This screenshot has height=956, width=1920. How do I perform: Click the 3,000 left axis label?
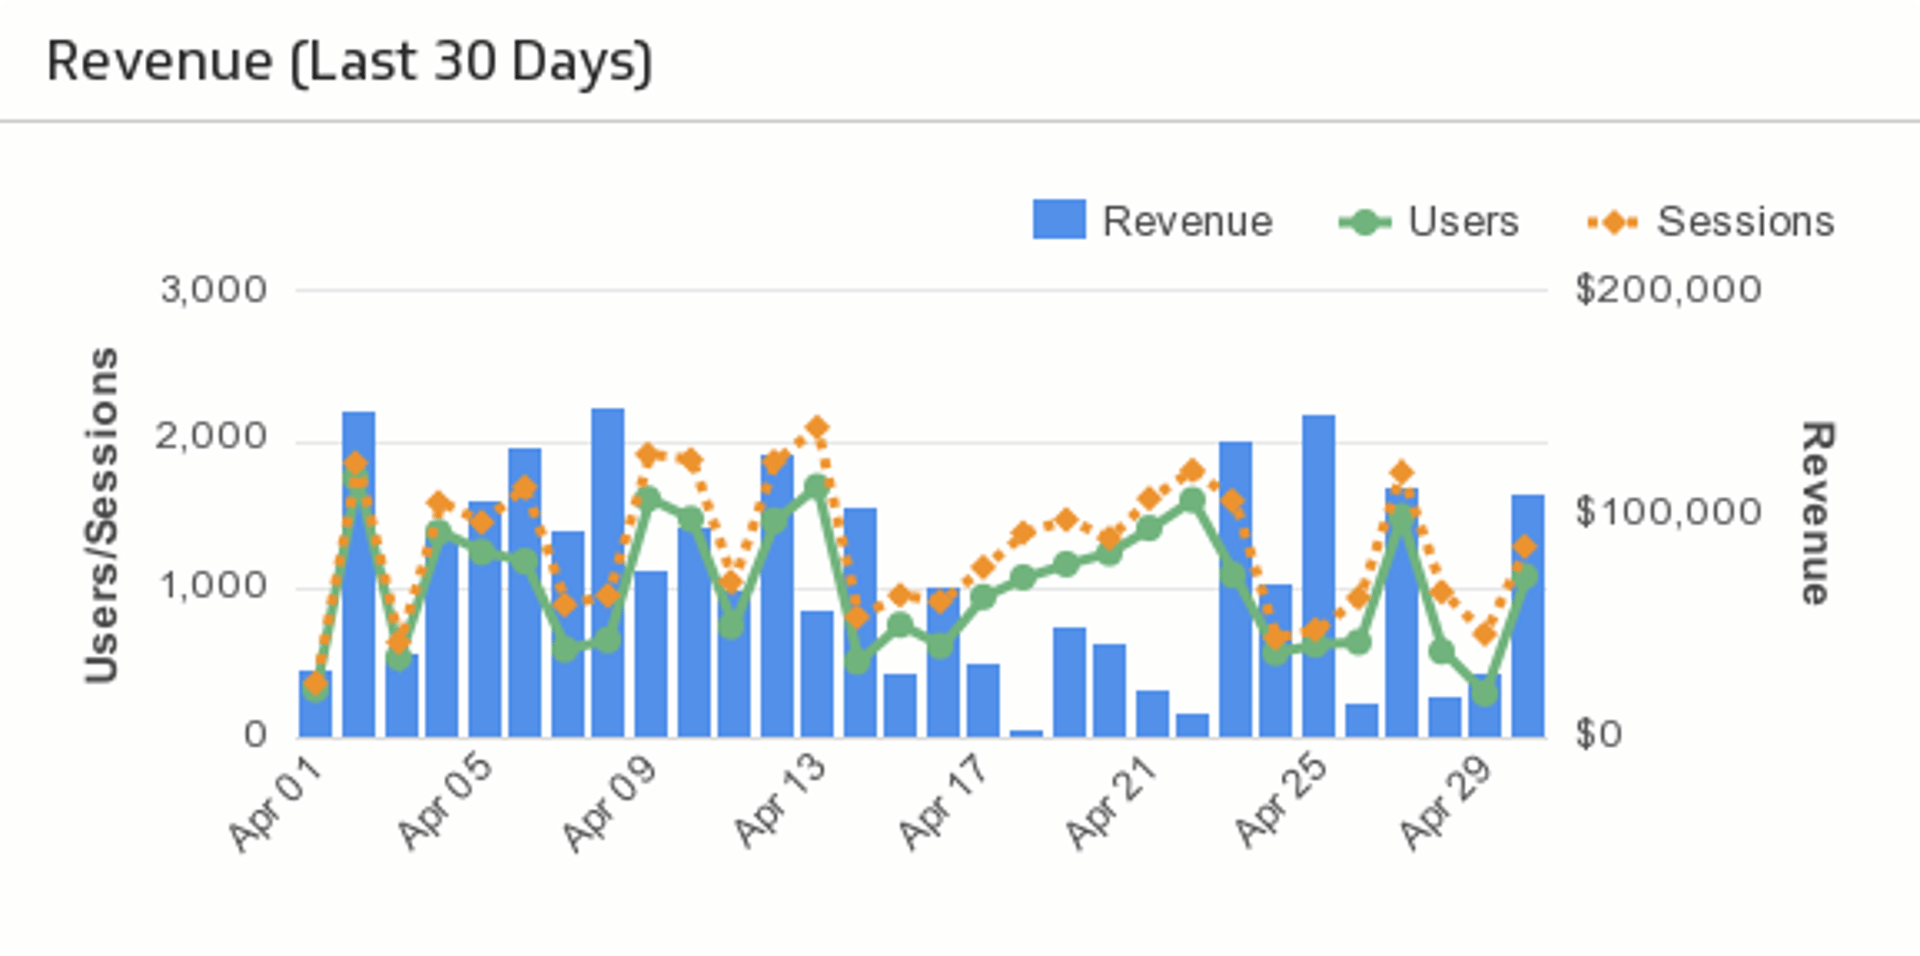click(x=213, y=290)
